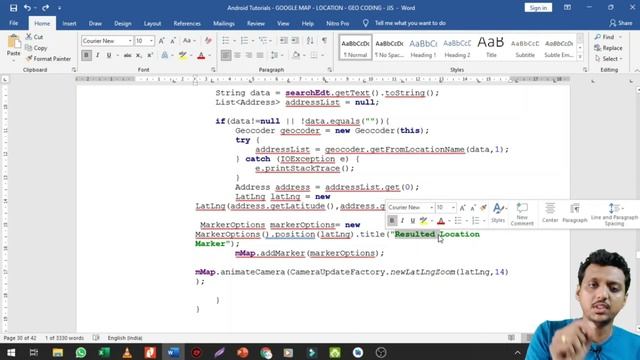Switch to the References ribbon tab
The height and width of the screenshot is (360, 640).
(x=187, y=23)
